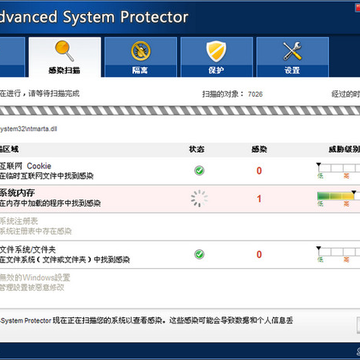Open the 感染扫描 scan tab
The image size is (360, 360).
tap(65, 57)
